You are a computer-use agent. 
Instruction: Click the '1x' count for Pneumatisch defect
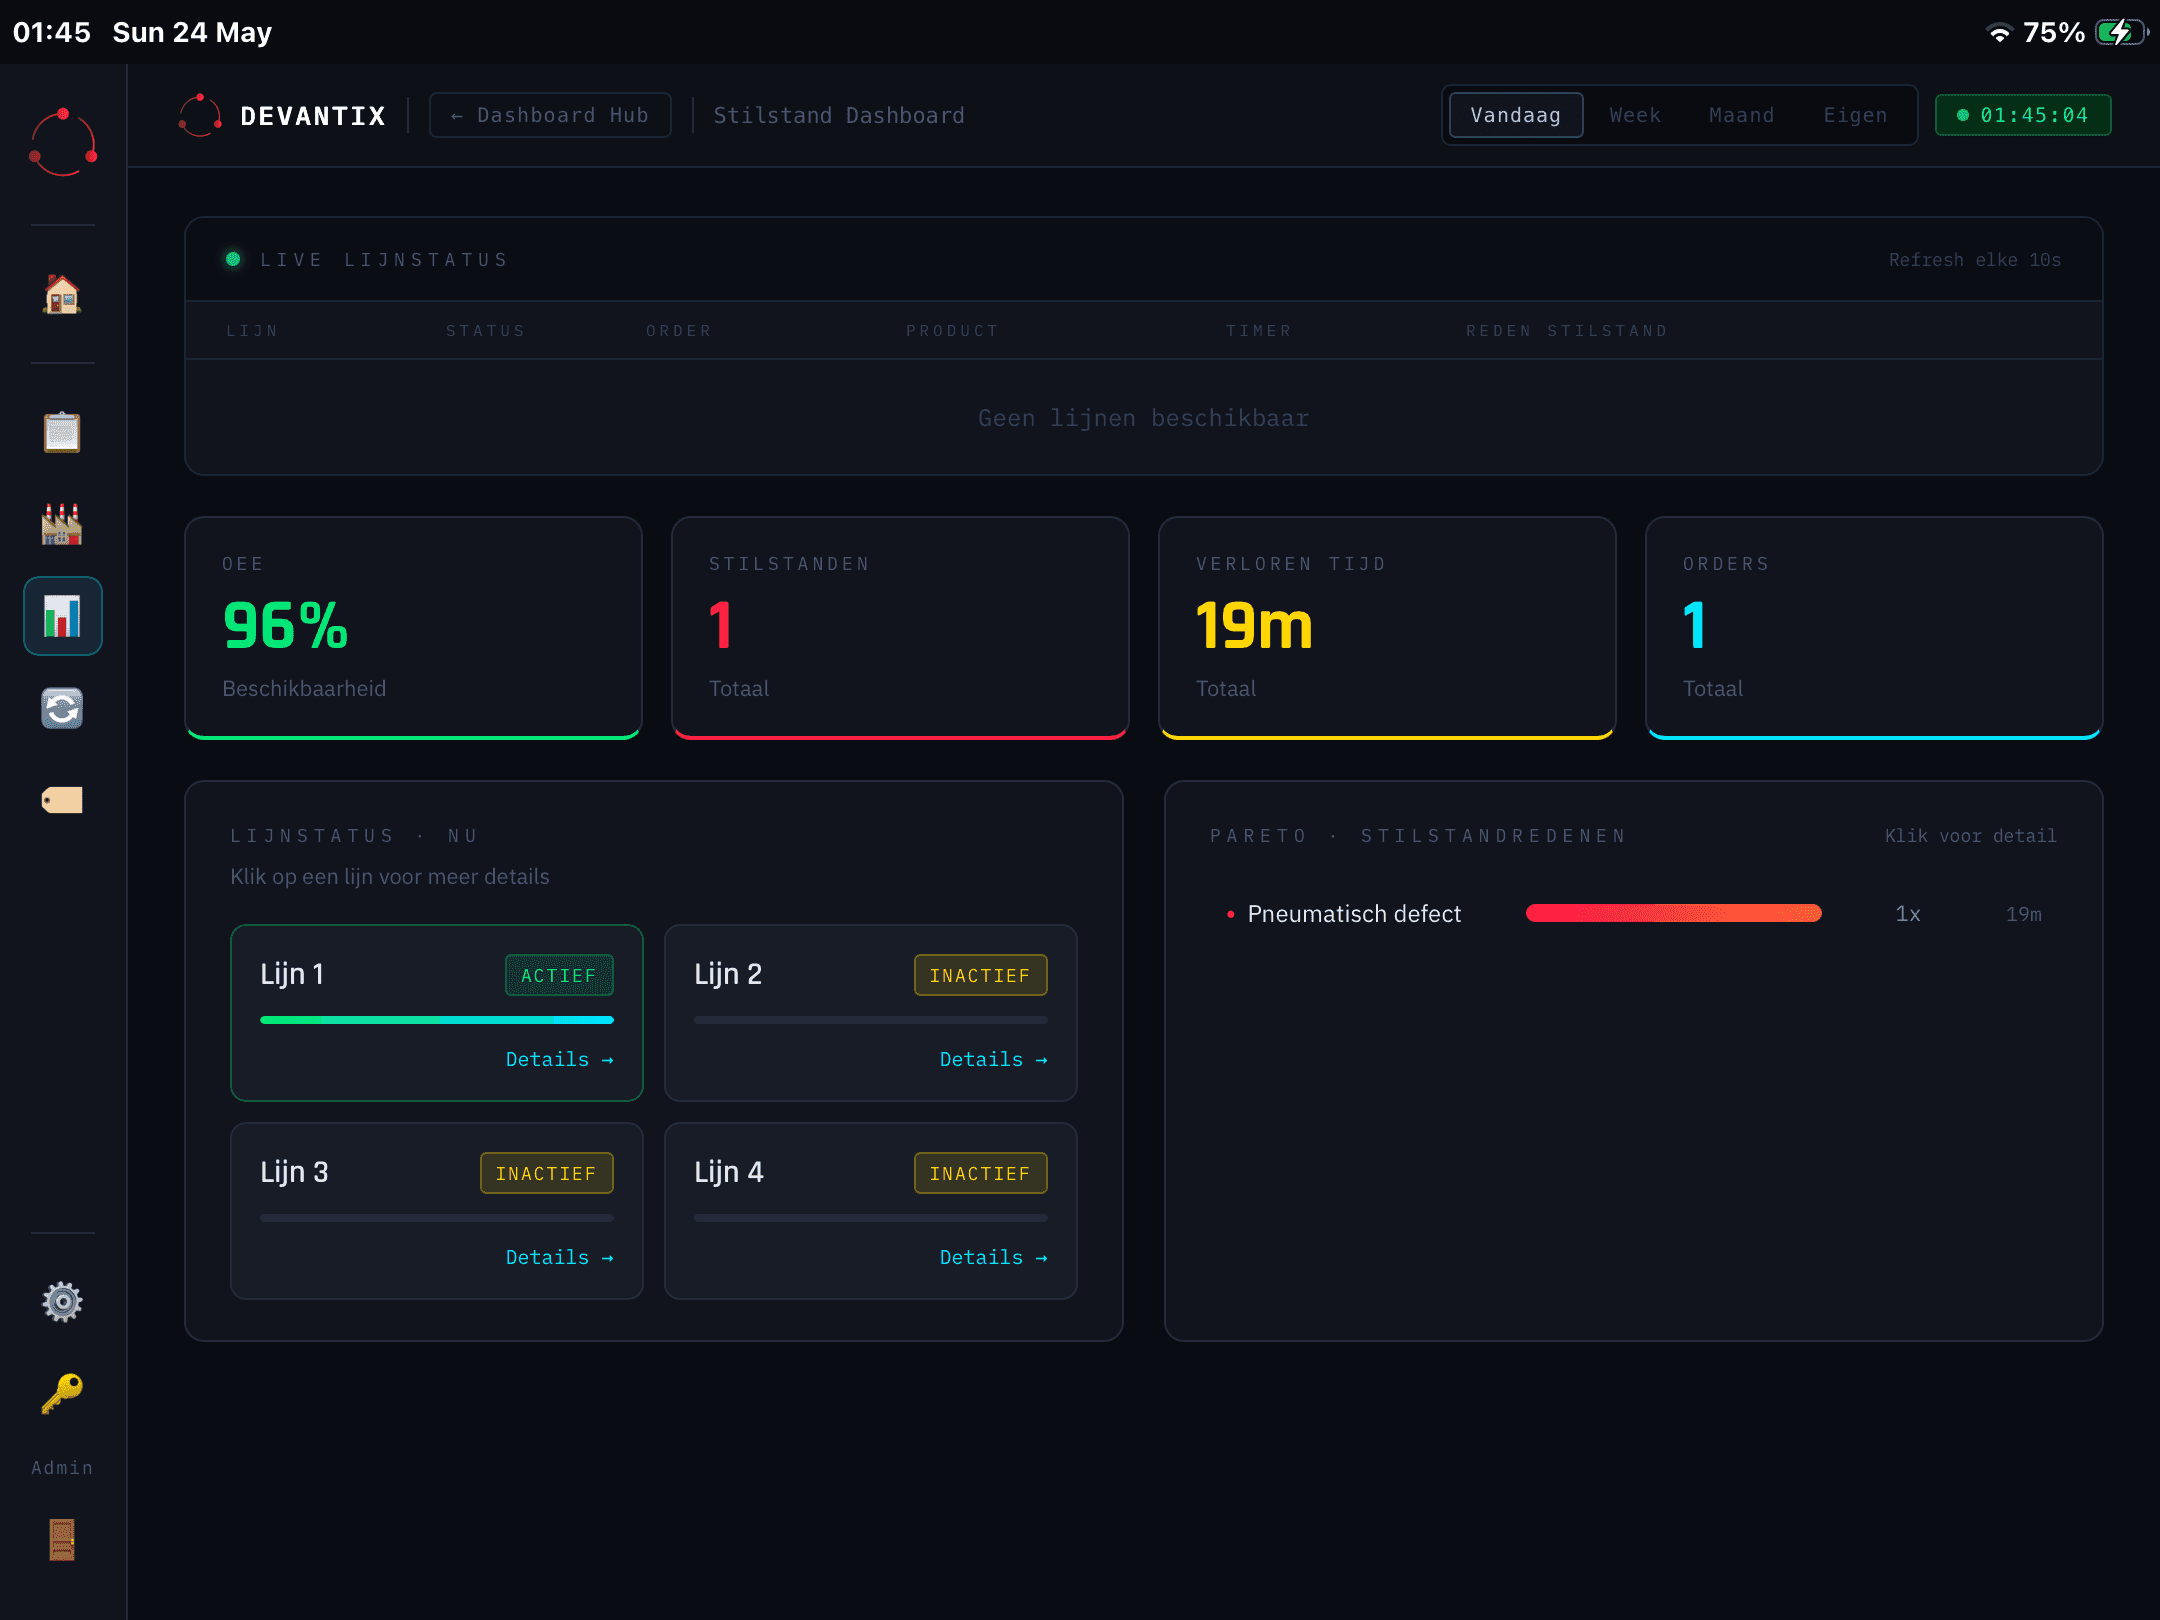pyautogui.click(x=1907, y=914)
